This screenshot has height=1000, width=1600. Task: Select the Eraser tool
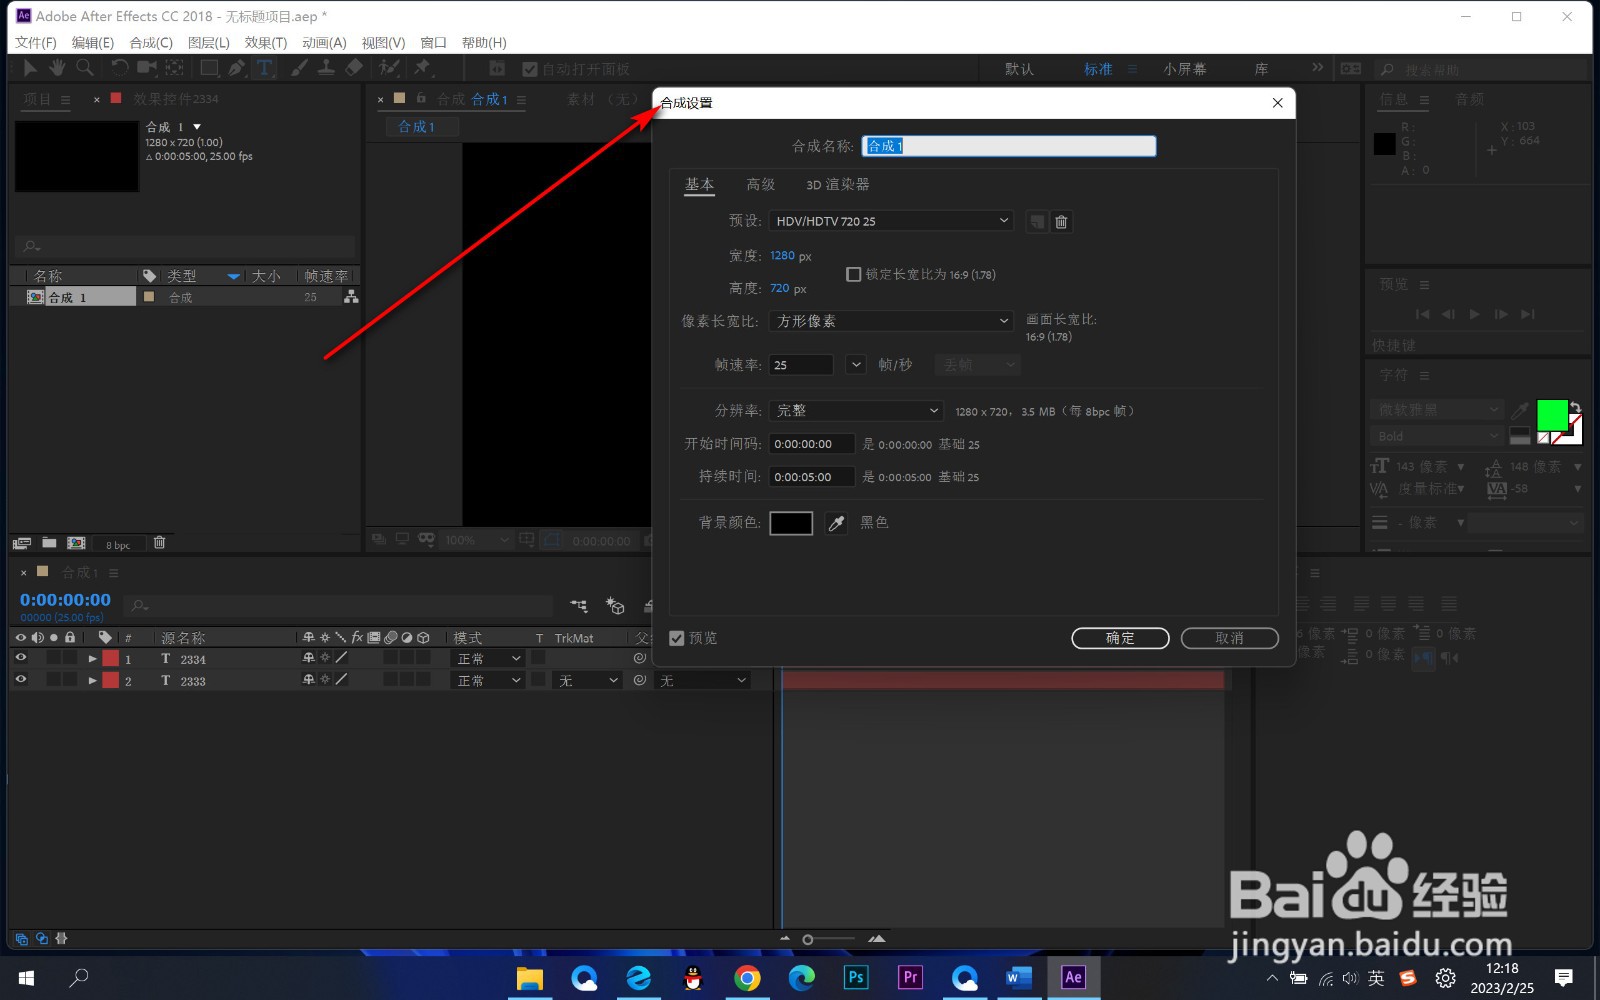point(354,68)
